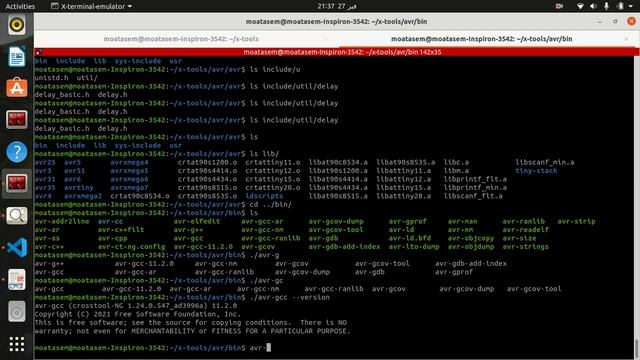Click the terminal group icon on the red titlebar
The width and height of the screenshot is (640, 360).
38,52
